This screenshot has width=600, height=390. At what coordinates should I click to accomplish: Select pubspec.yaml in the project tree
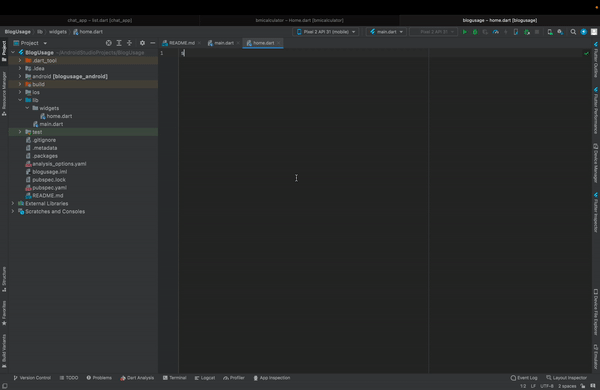(x=49, y=188)
